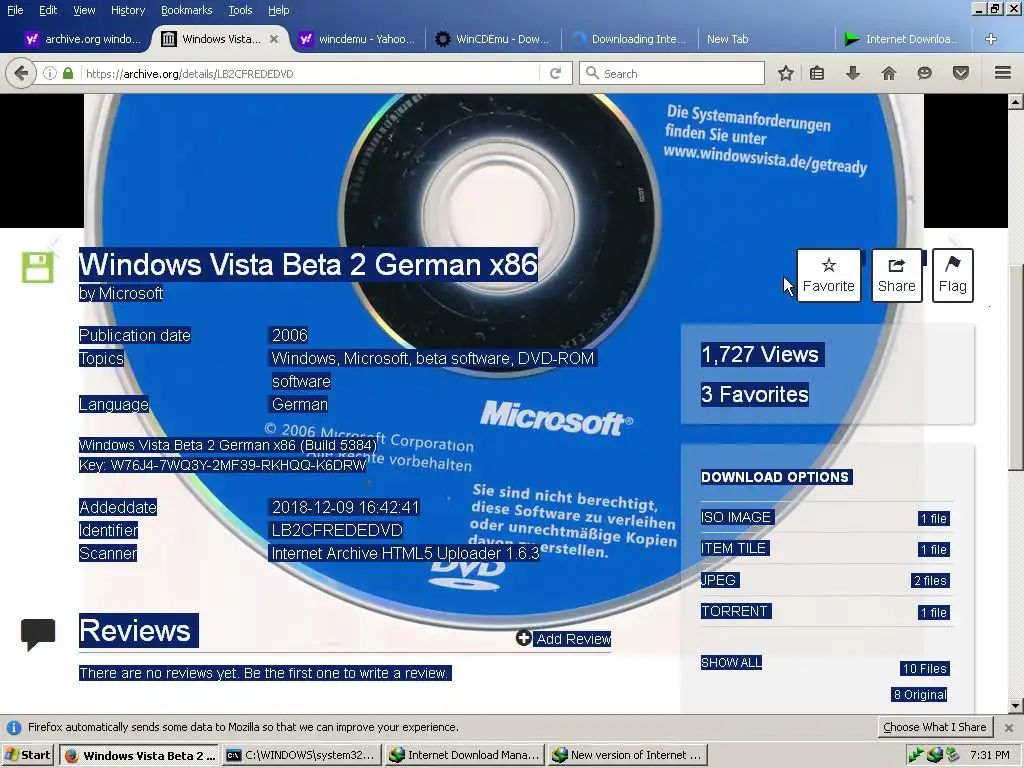Switch to C:\WINDOWS\system32 taskbar window

[x=300, y=756]
